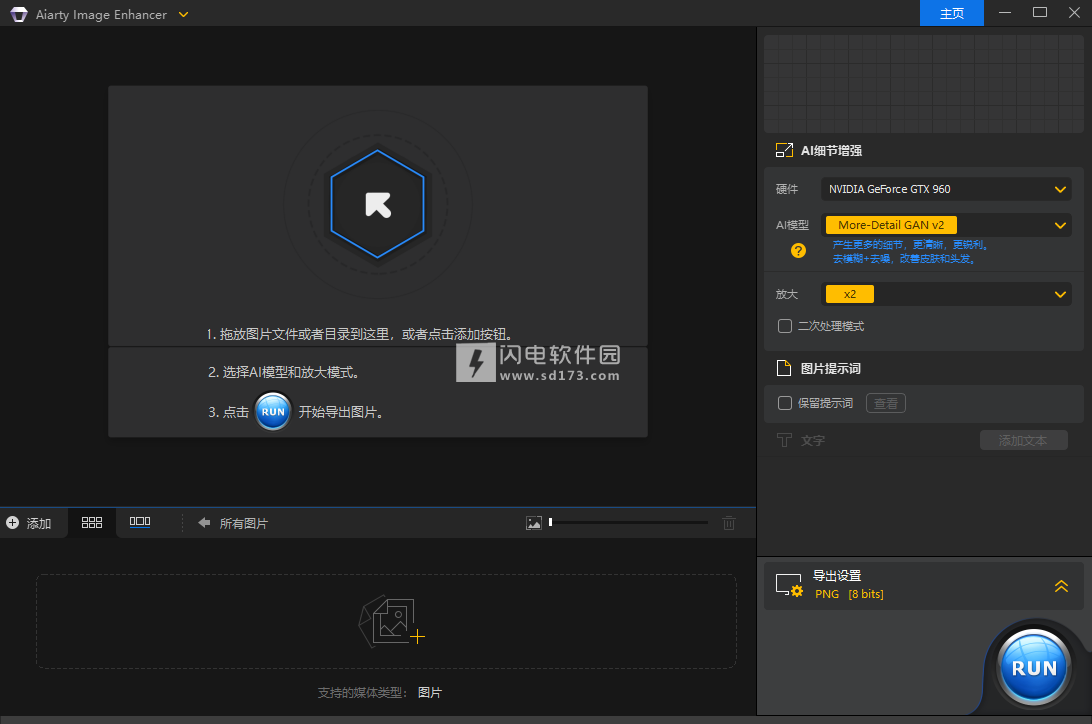Click the Aiarty Image Enhancer logo icon
The width and height of the screenshot is (1092, 724).
tap(19, 14)
